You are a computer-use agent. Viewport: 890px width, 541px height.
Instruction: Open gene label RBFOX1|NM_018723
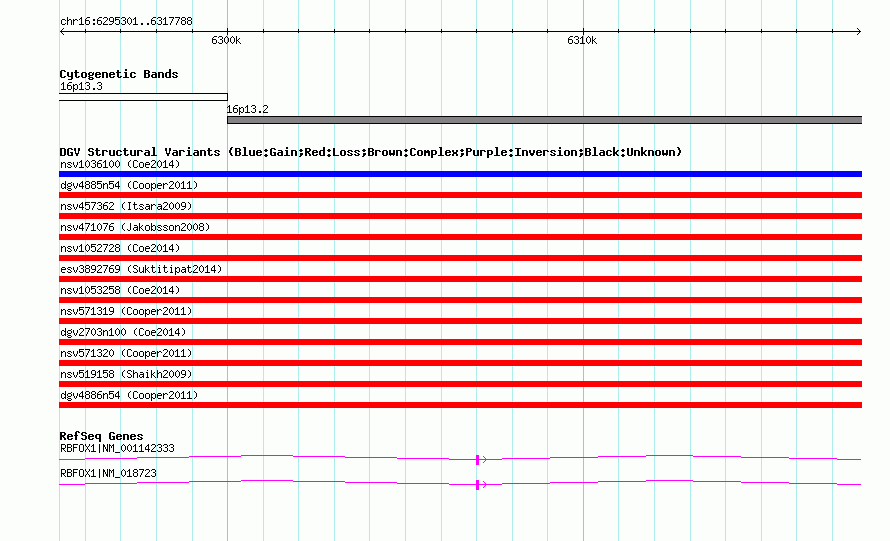pyautogui.click(x=108, y=473)
